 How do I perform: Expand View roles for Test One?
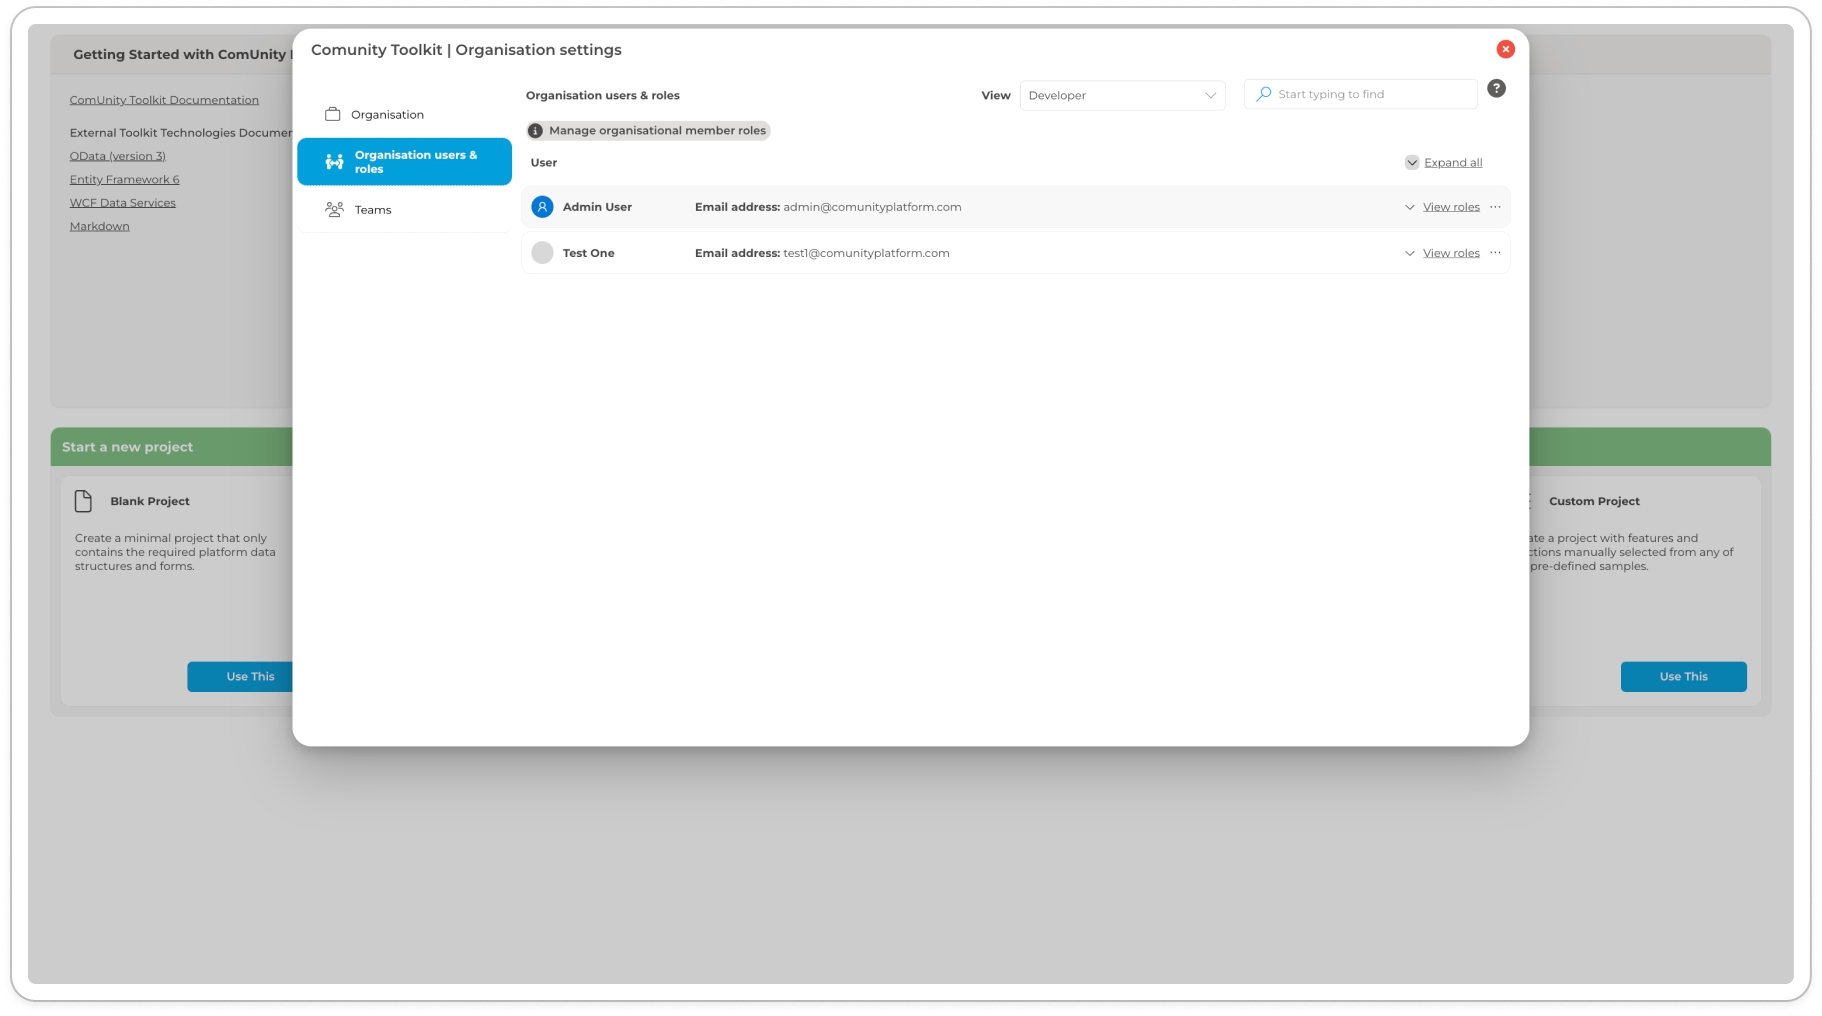click(1450, 253)
